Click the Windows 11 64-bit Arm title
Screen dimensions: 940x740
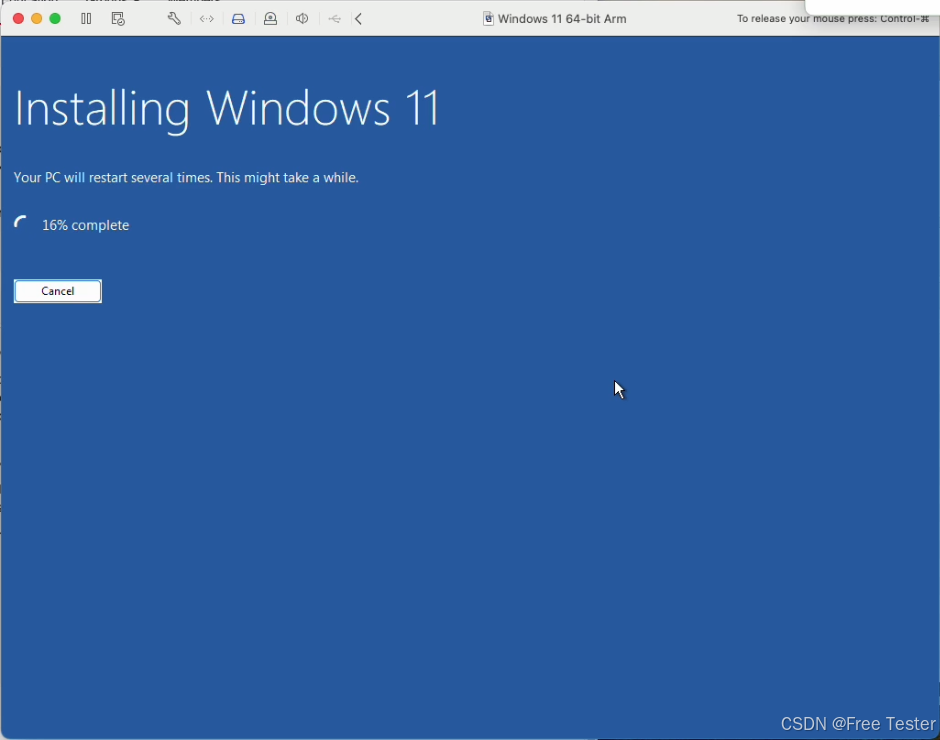tap(562, 19)
